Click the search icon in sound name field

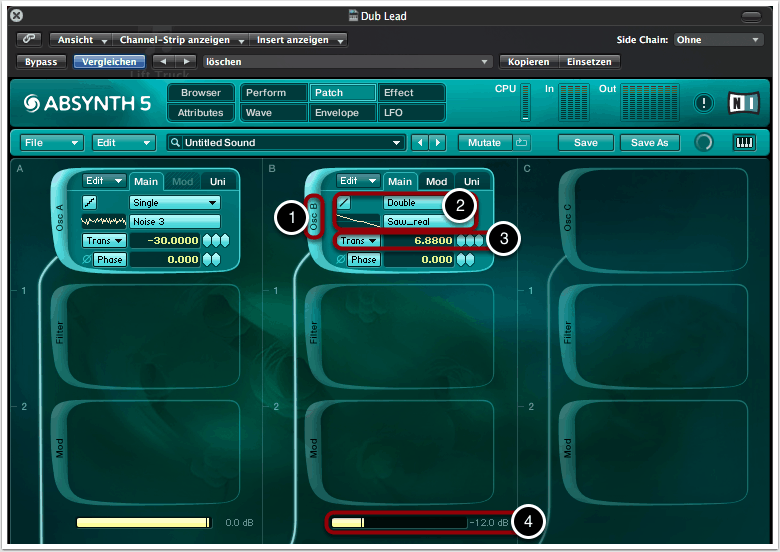point(175,143)
